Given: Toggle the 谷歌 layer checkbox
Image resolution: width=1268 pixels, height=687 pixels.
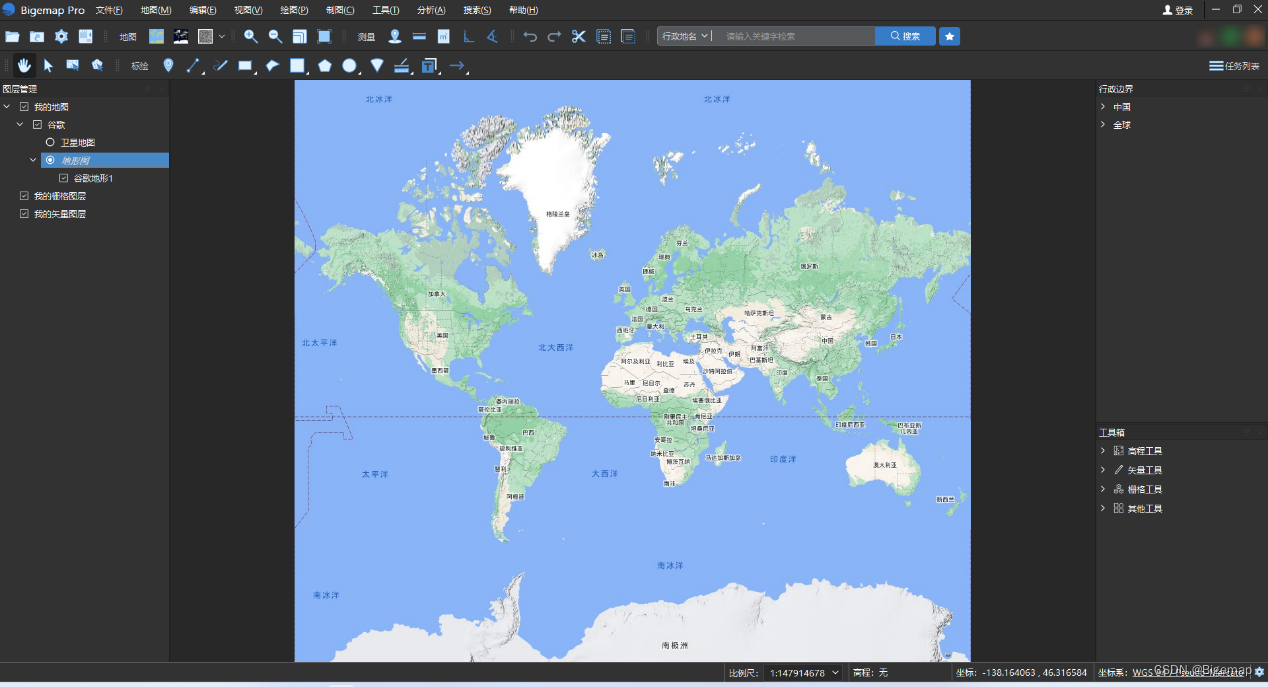Looking at the screenshot, I should click(37, 125).
